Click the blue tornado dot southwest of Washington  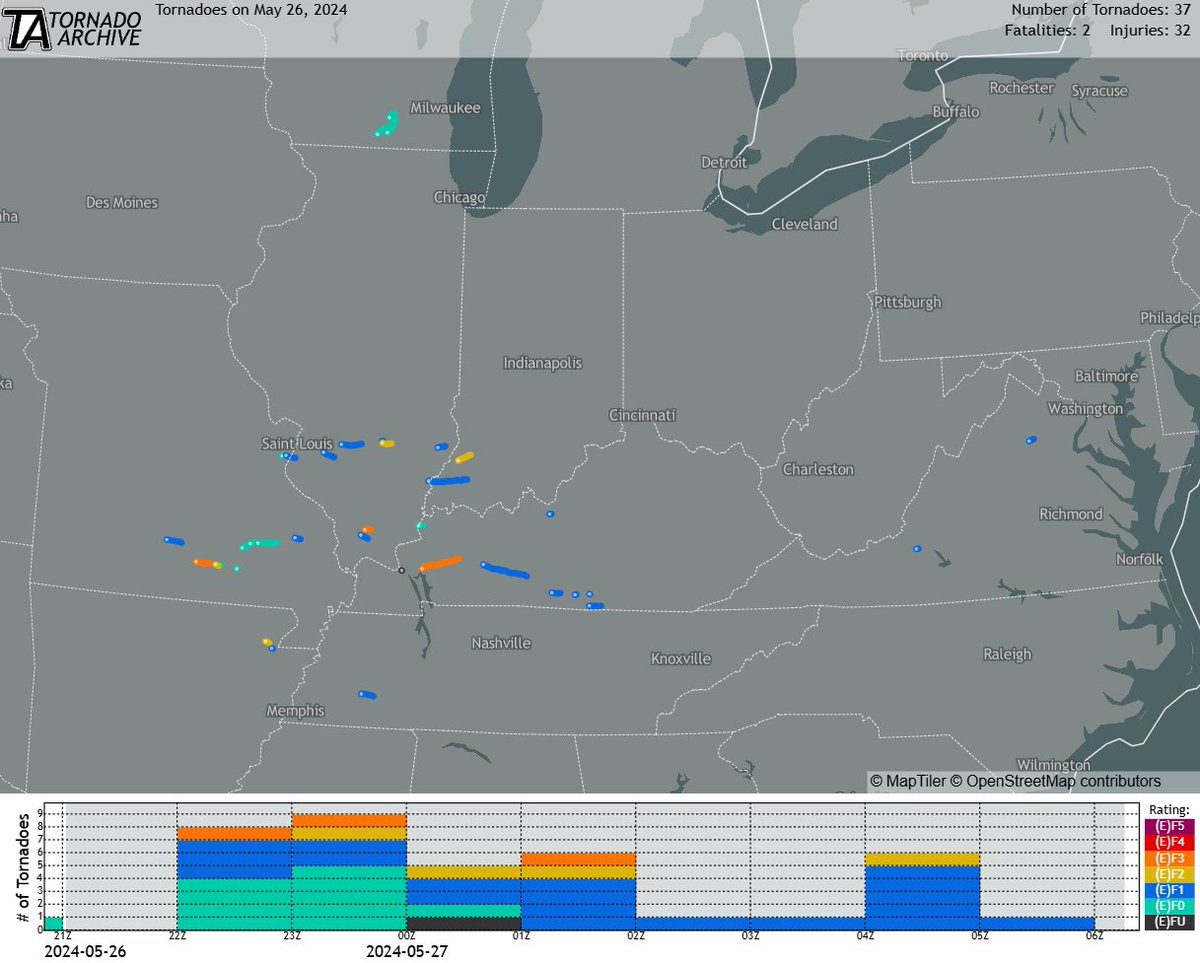pos(1031,439)
